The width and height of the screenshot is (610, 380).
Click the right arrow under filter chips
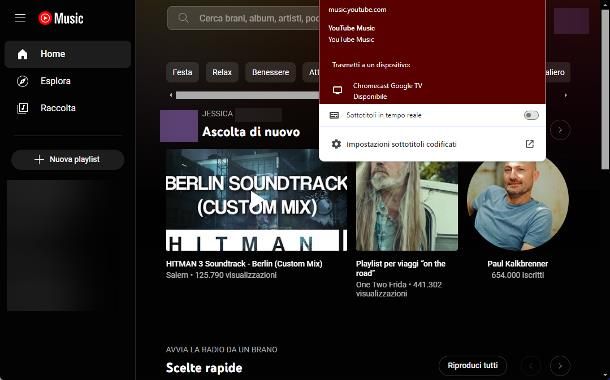[x=566, y=95]
